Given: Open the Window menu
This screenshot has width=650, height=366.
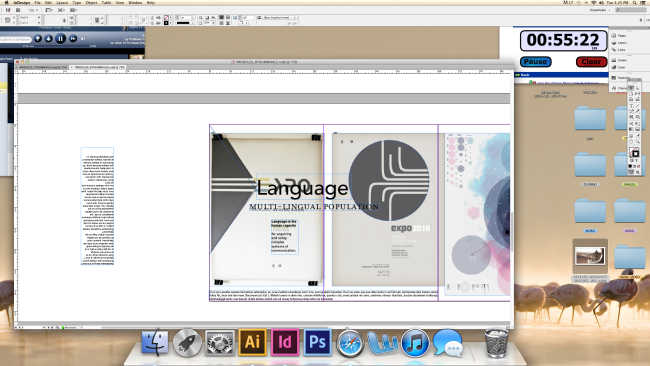Looking at the screenshot, I should (135, 2).
